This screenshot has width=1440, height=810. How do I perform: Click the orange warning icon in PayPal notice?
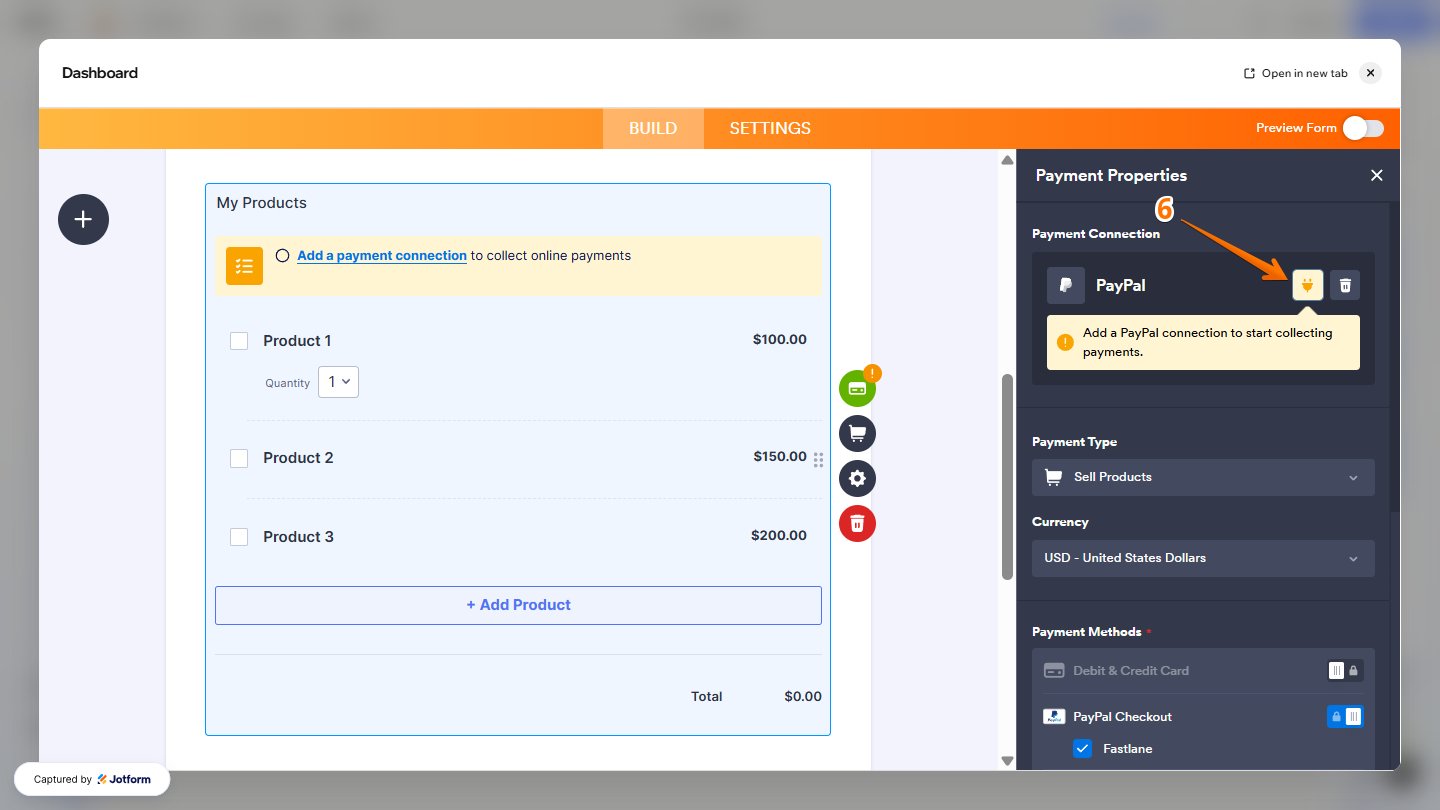(x=1065, y=342)
